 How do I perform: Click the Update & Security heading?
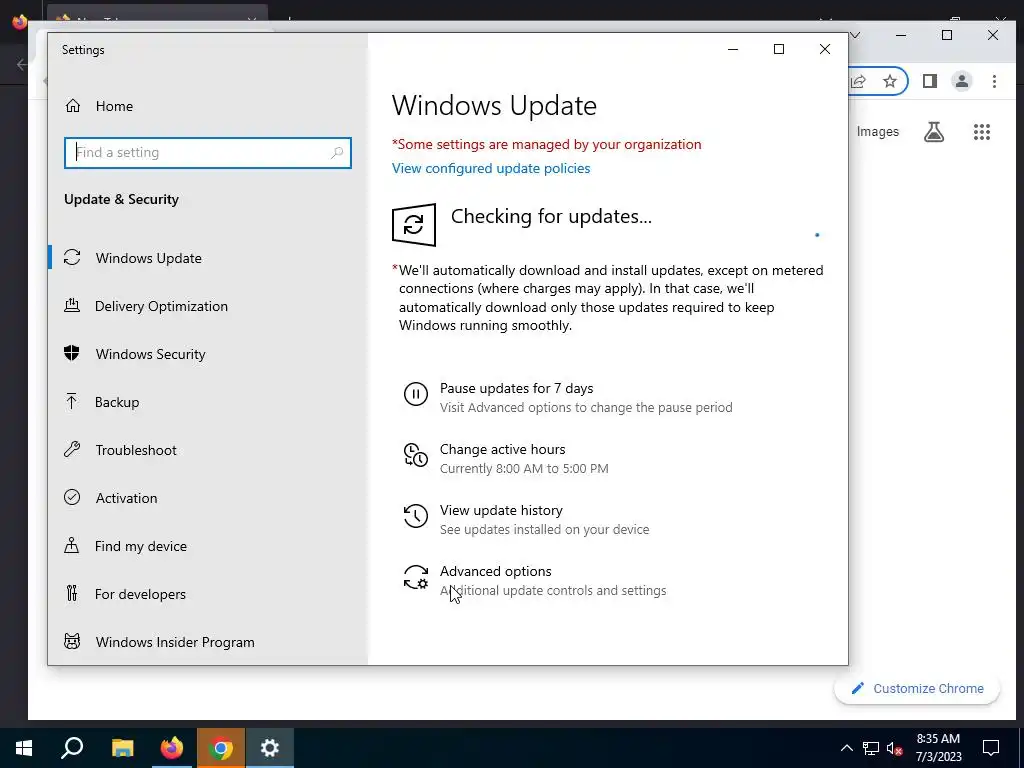(x=121, y=199)
